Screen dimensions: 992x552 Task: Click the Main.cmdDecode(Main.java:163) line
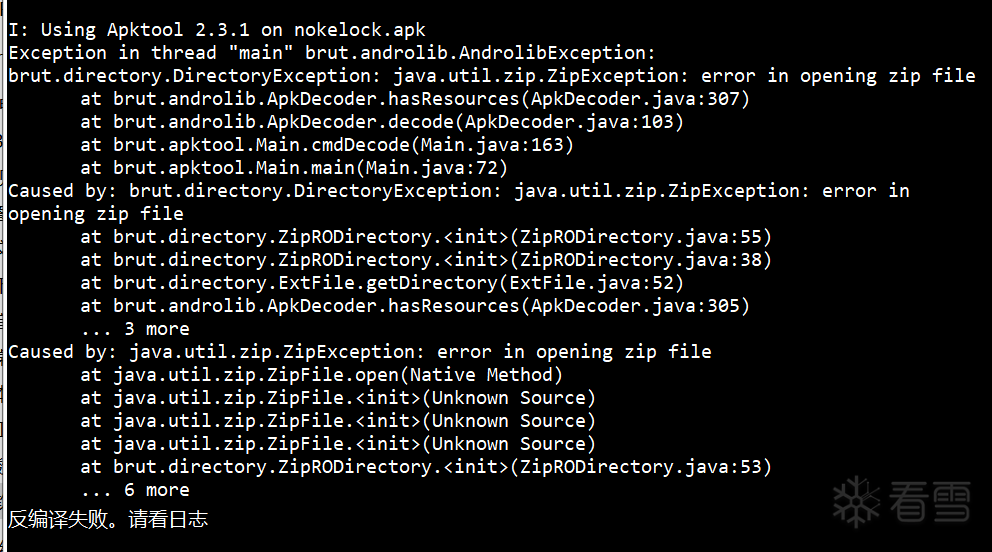click(x=327, y=145)
